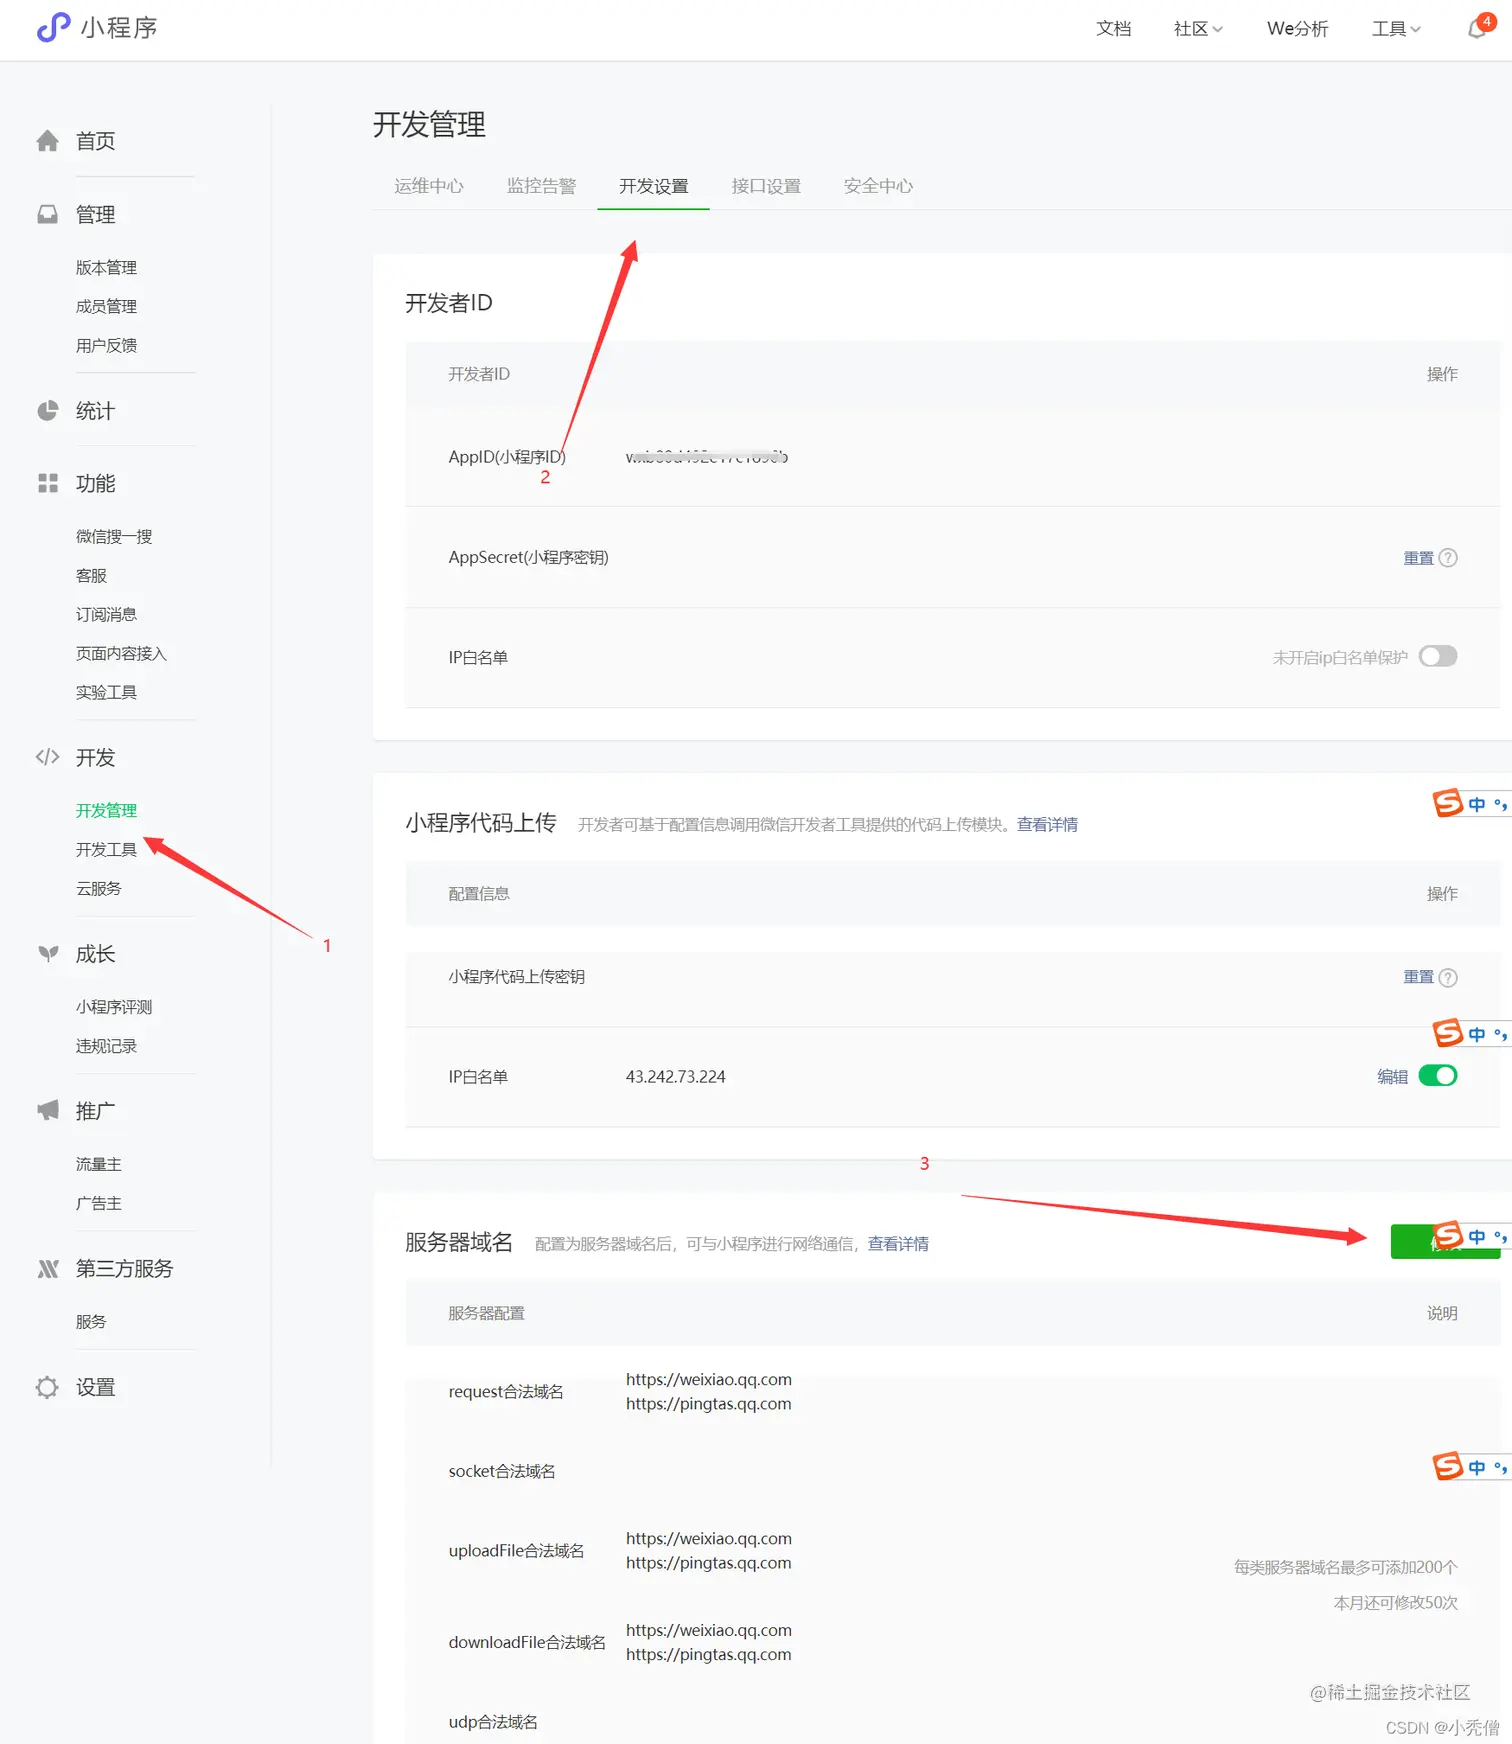
Task: Expand the 社区 dropdown menu
Action: click(x=1198, y=29)
